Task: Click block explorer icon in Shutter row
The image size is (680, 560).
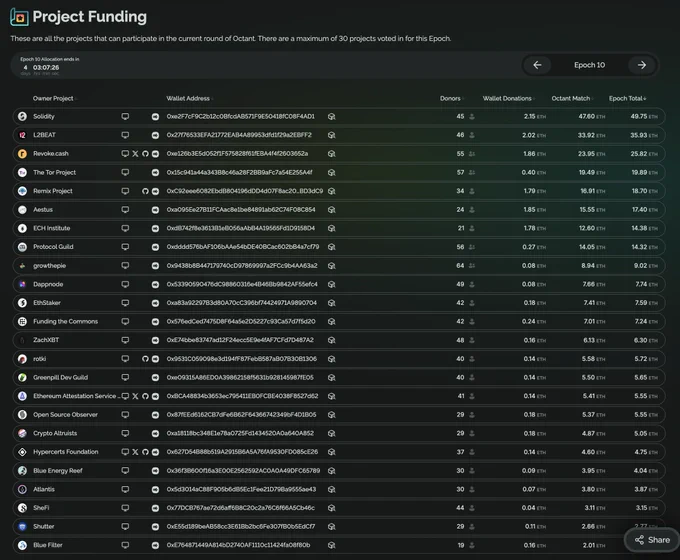Action: [332, 527]
